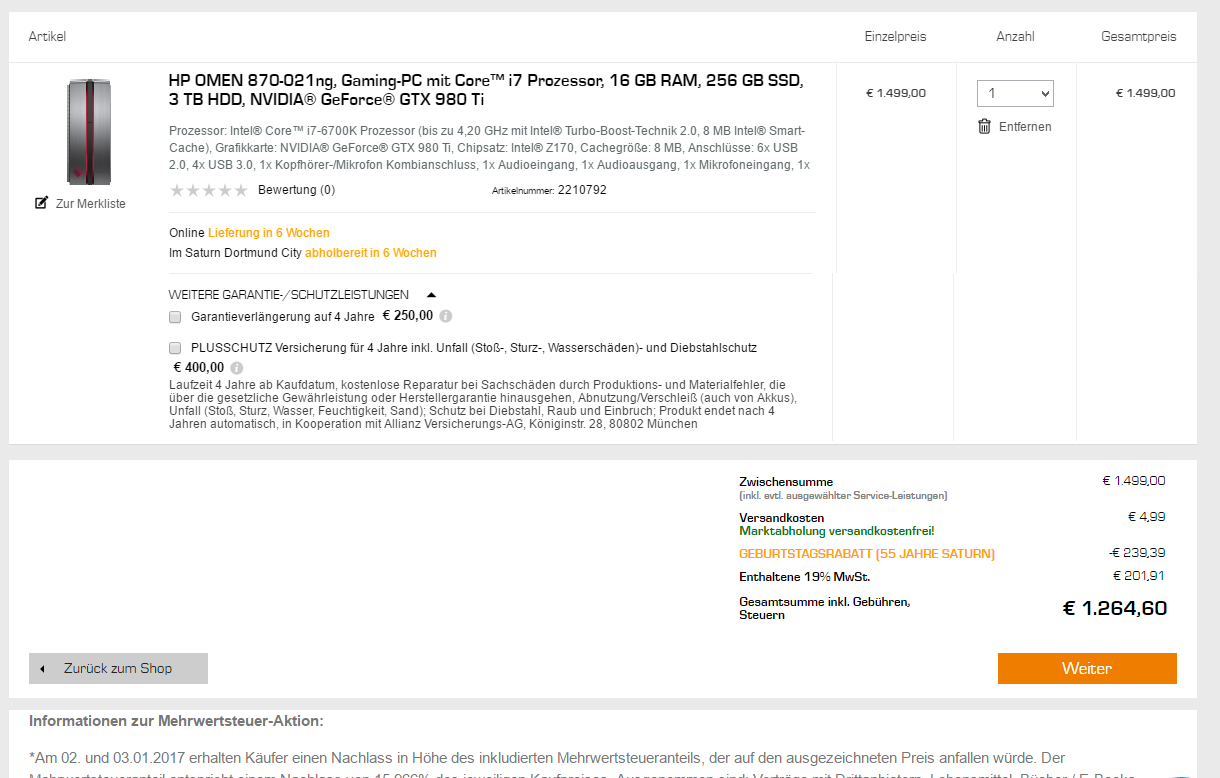This screenshot has height=778, width=1220.
Task: Click the orange Weiter button
Action: tap(1087, 668)
